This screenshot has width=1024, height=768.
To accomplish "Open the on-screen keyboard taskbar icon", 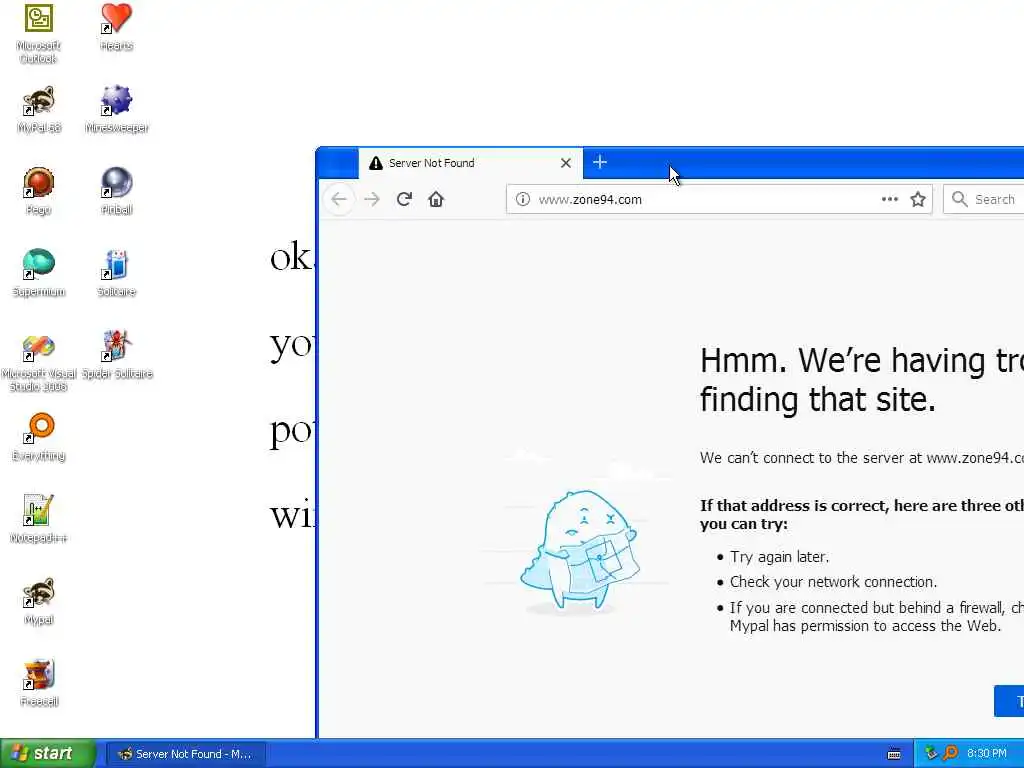I will pyautogui.click(x=894, y=754).
